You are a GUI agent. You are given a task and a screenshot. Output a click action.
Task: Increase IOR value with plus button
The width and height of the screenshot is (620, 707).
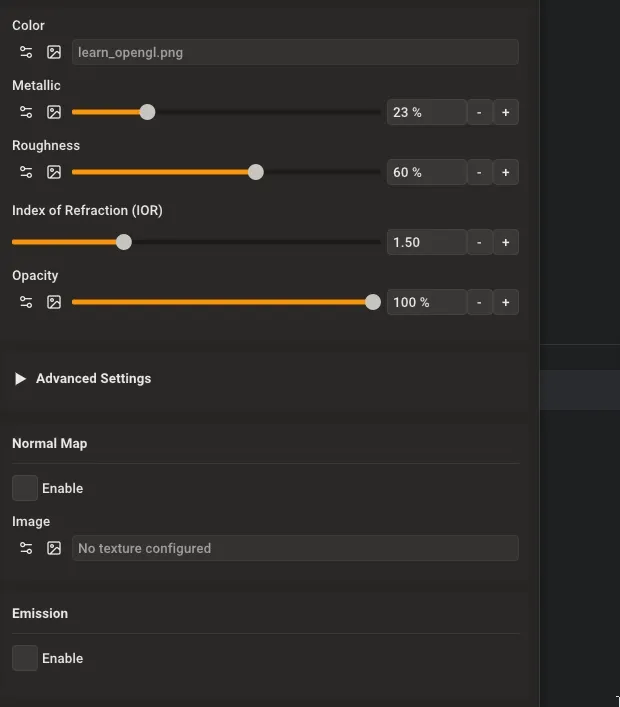pos(506,242)
